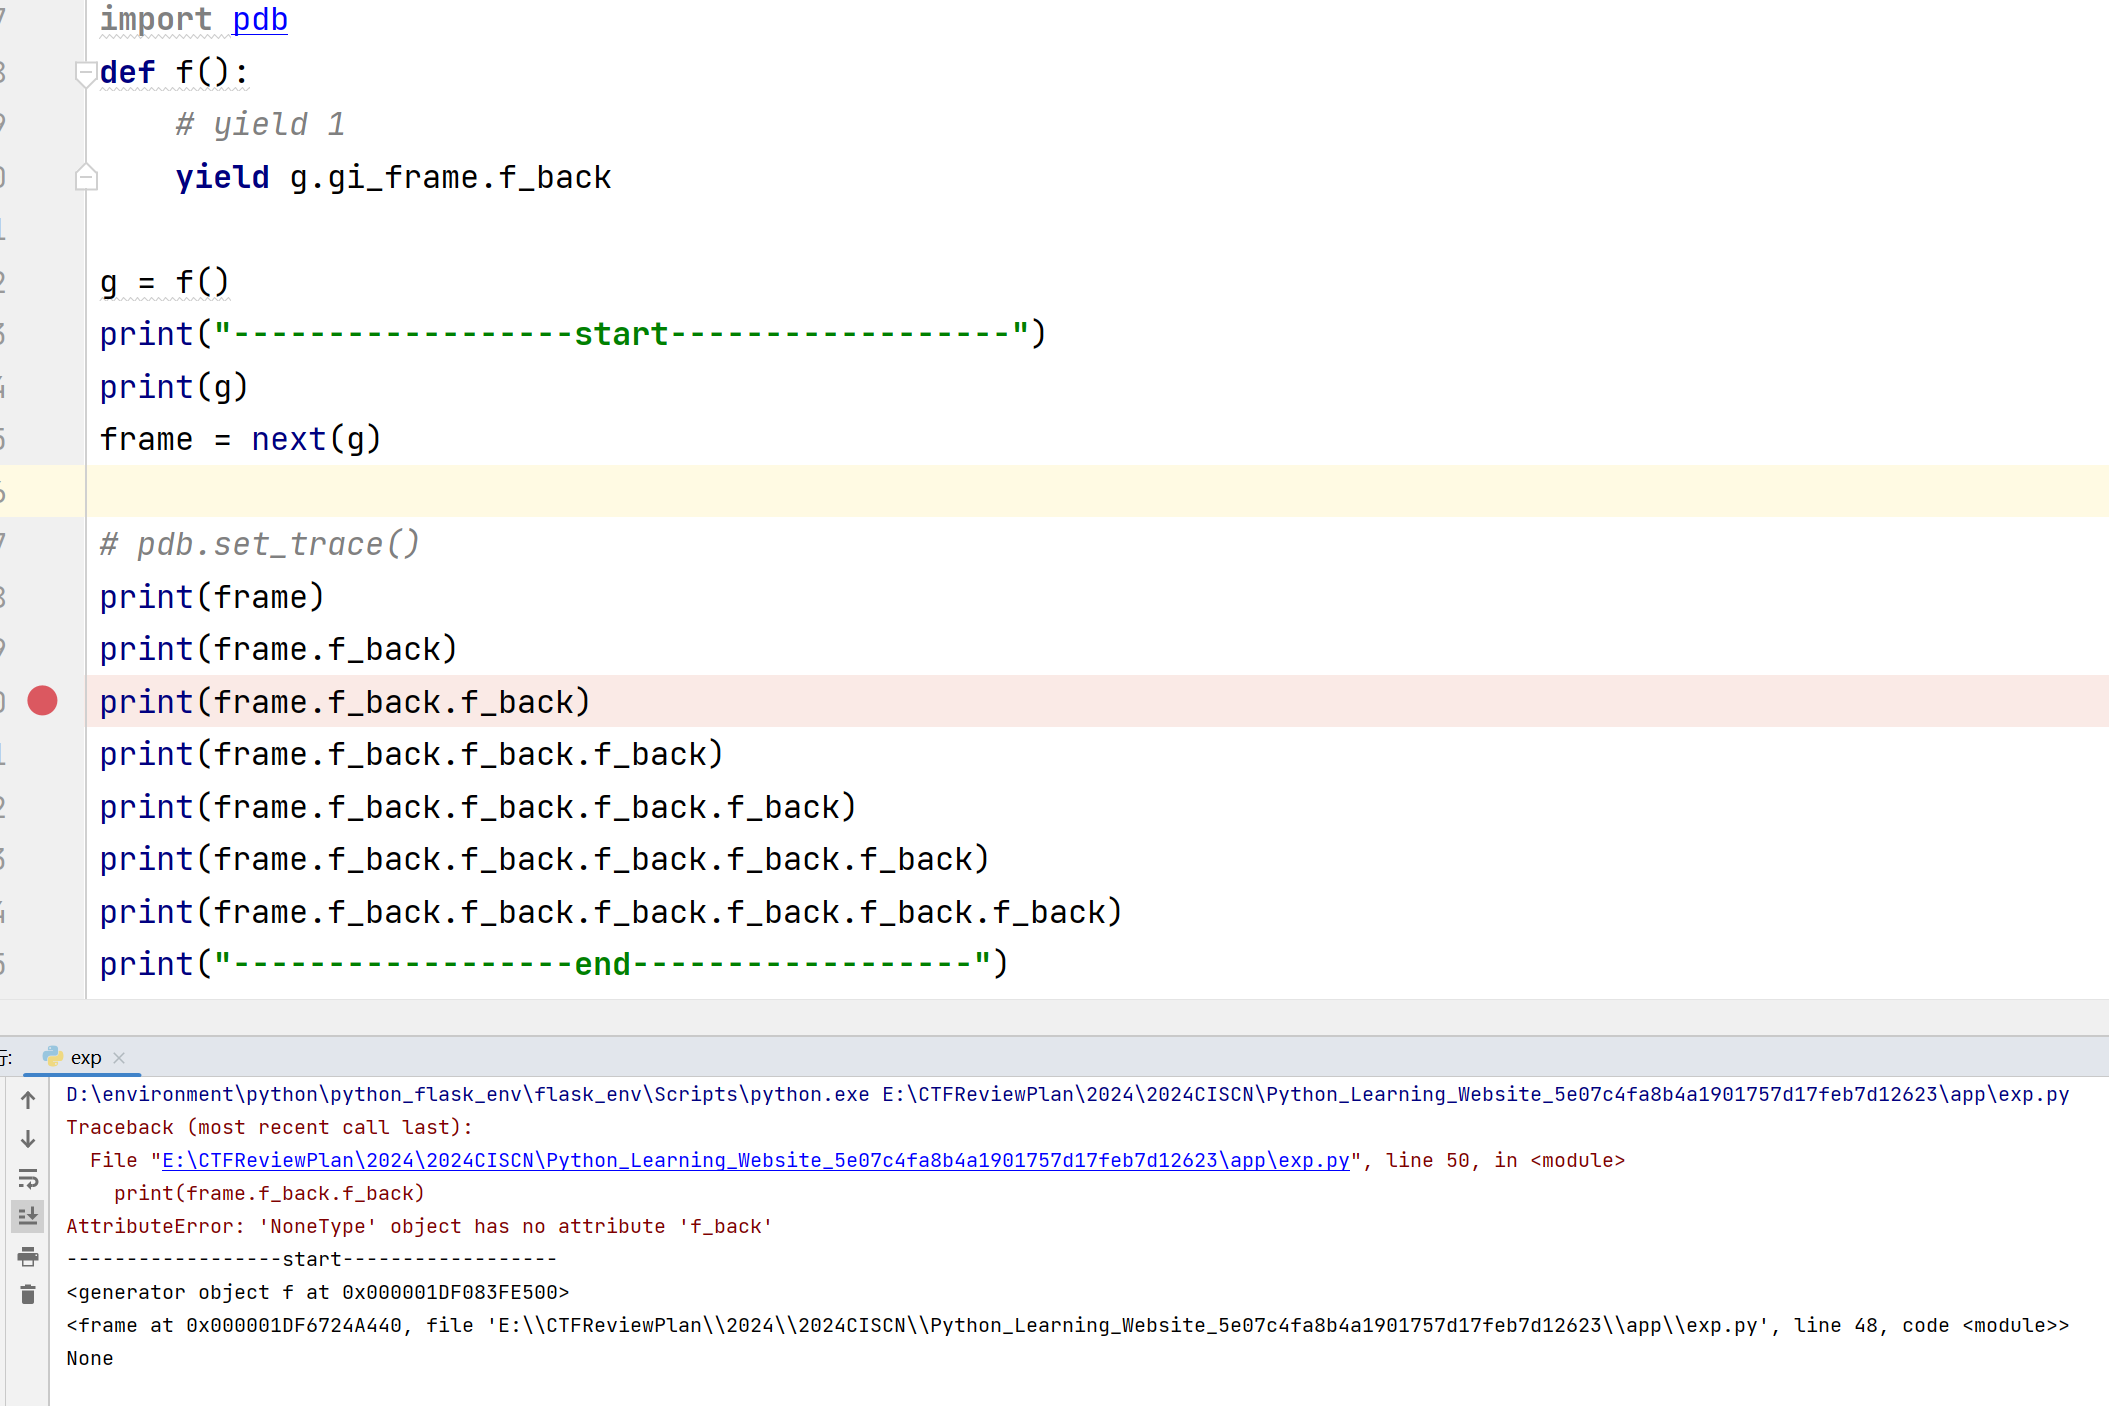This screenshot has width=2109, height=1406.
Task: Click the print(g) line
Action: pos(174,387)
